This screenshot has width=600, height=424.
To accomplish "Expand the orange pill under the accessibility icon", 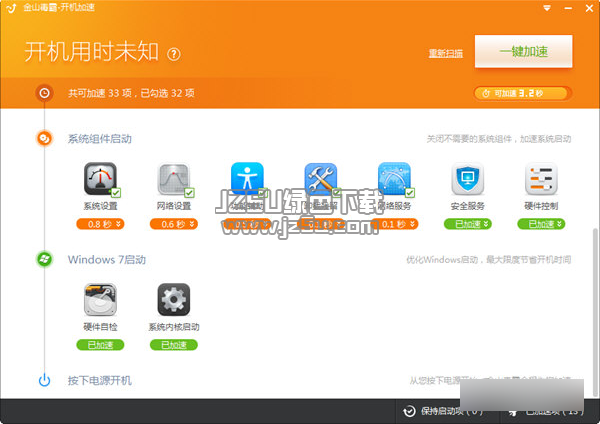I will pos(247,224).
